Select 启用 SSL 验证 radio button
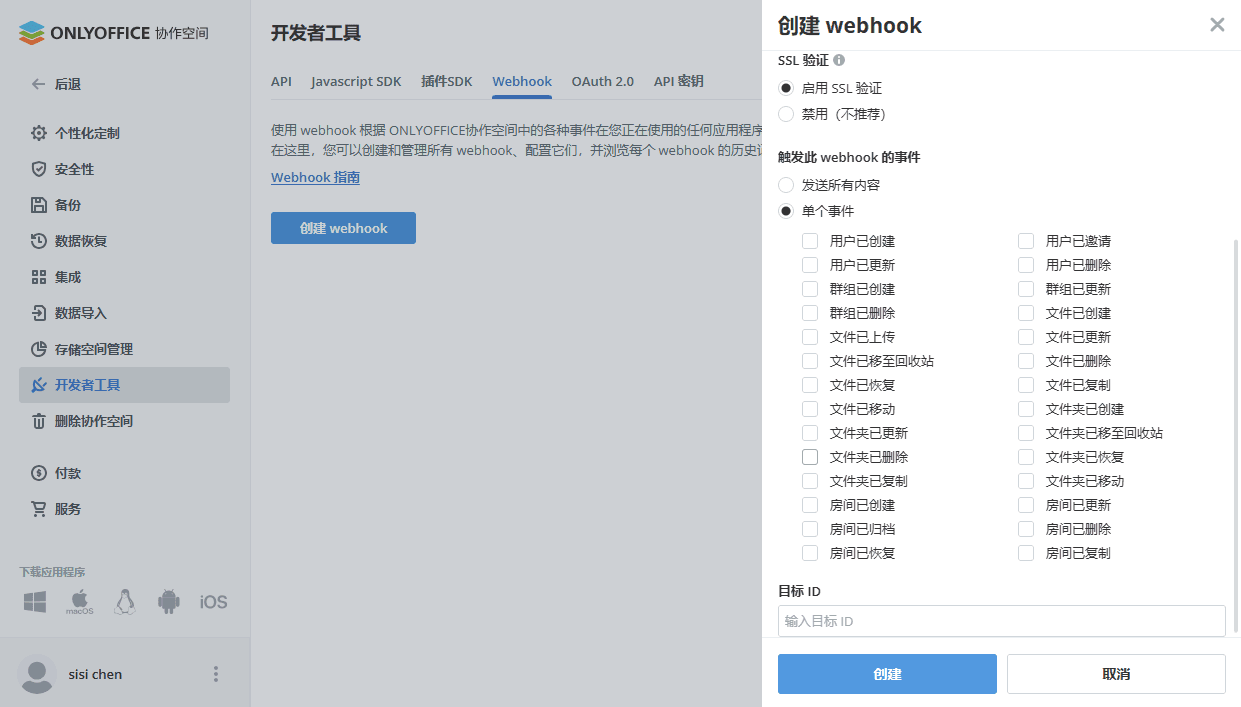Viewport: 1241px width, 707px height. (x=786, y=88)
